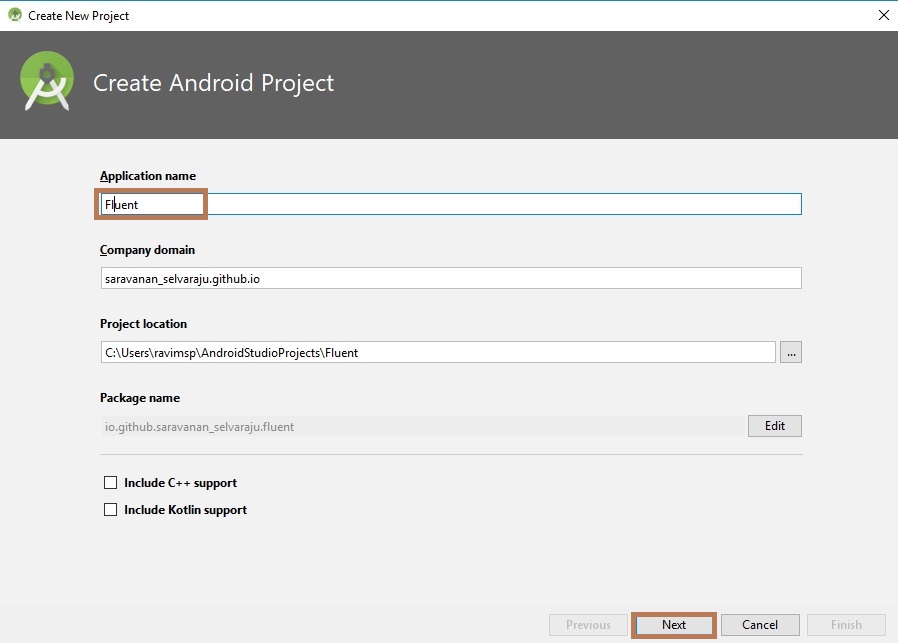Click the Android Studio icon in the title bar
Screen dimensions: 898x643
[x=15, y=15]
